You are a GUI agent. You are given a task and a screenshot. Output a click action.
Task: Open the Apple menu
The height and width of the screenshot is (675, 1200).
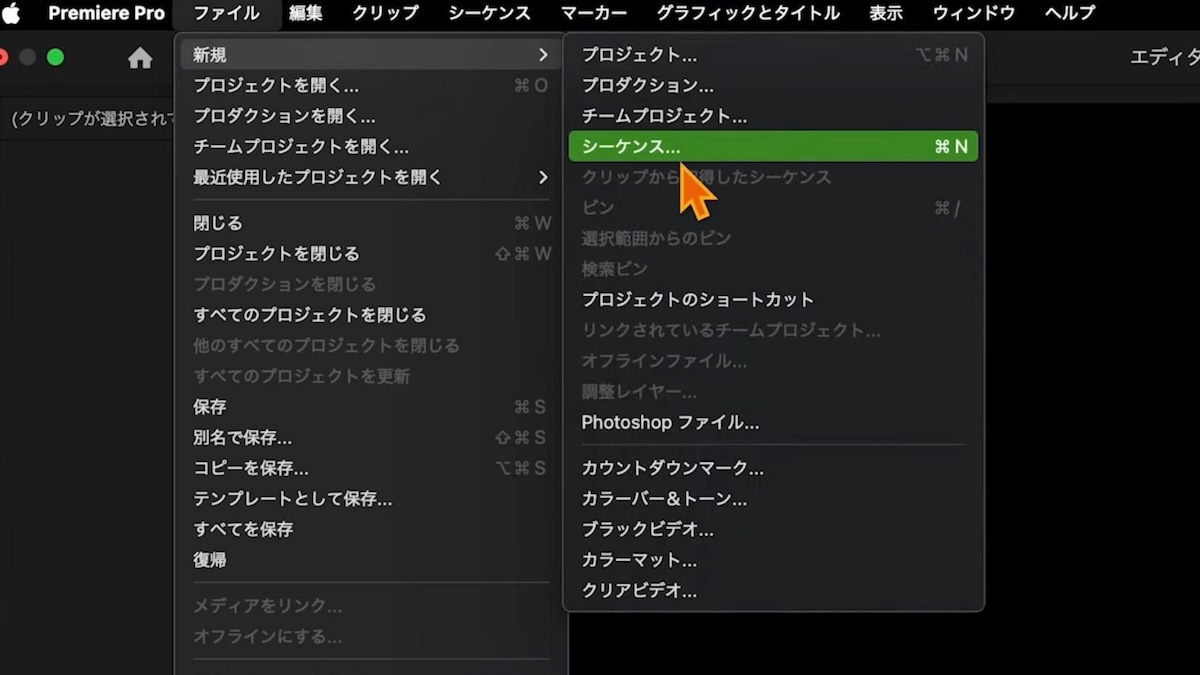[x=11, y=13]
